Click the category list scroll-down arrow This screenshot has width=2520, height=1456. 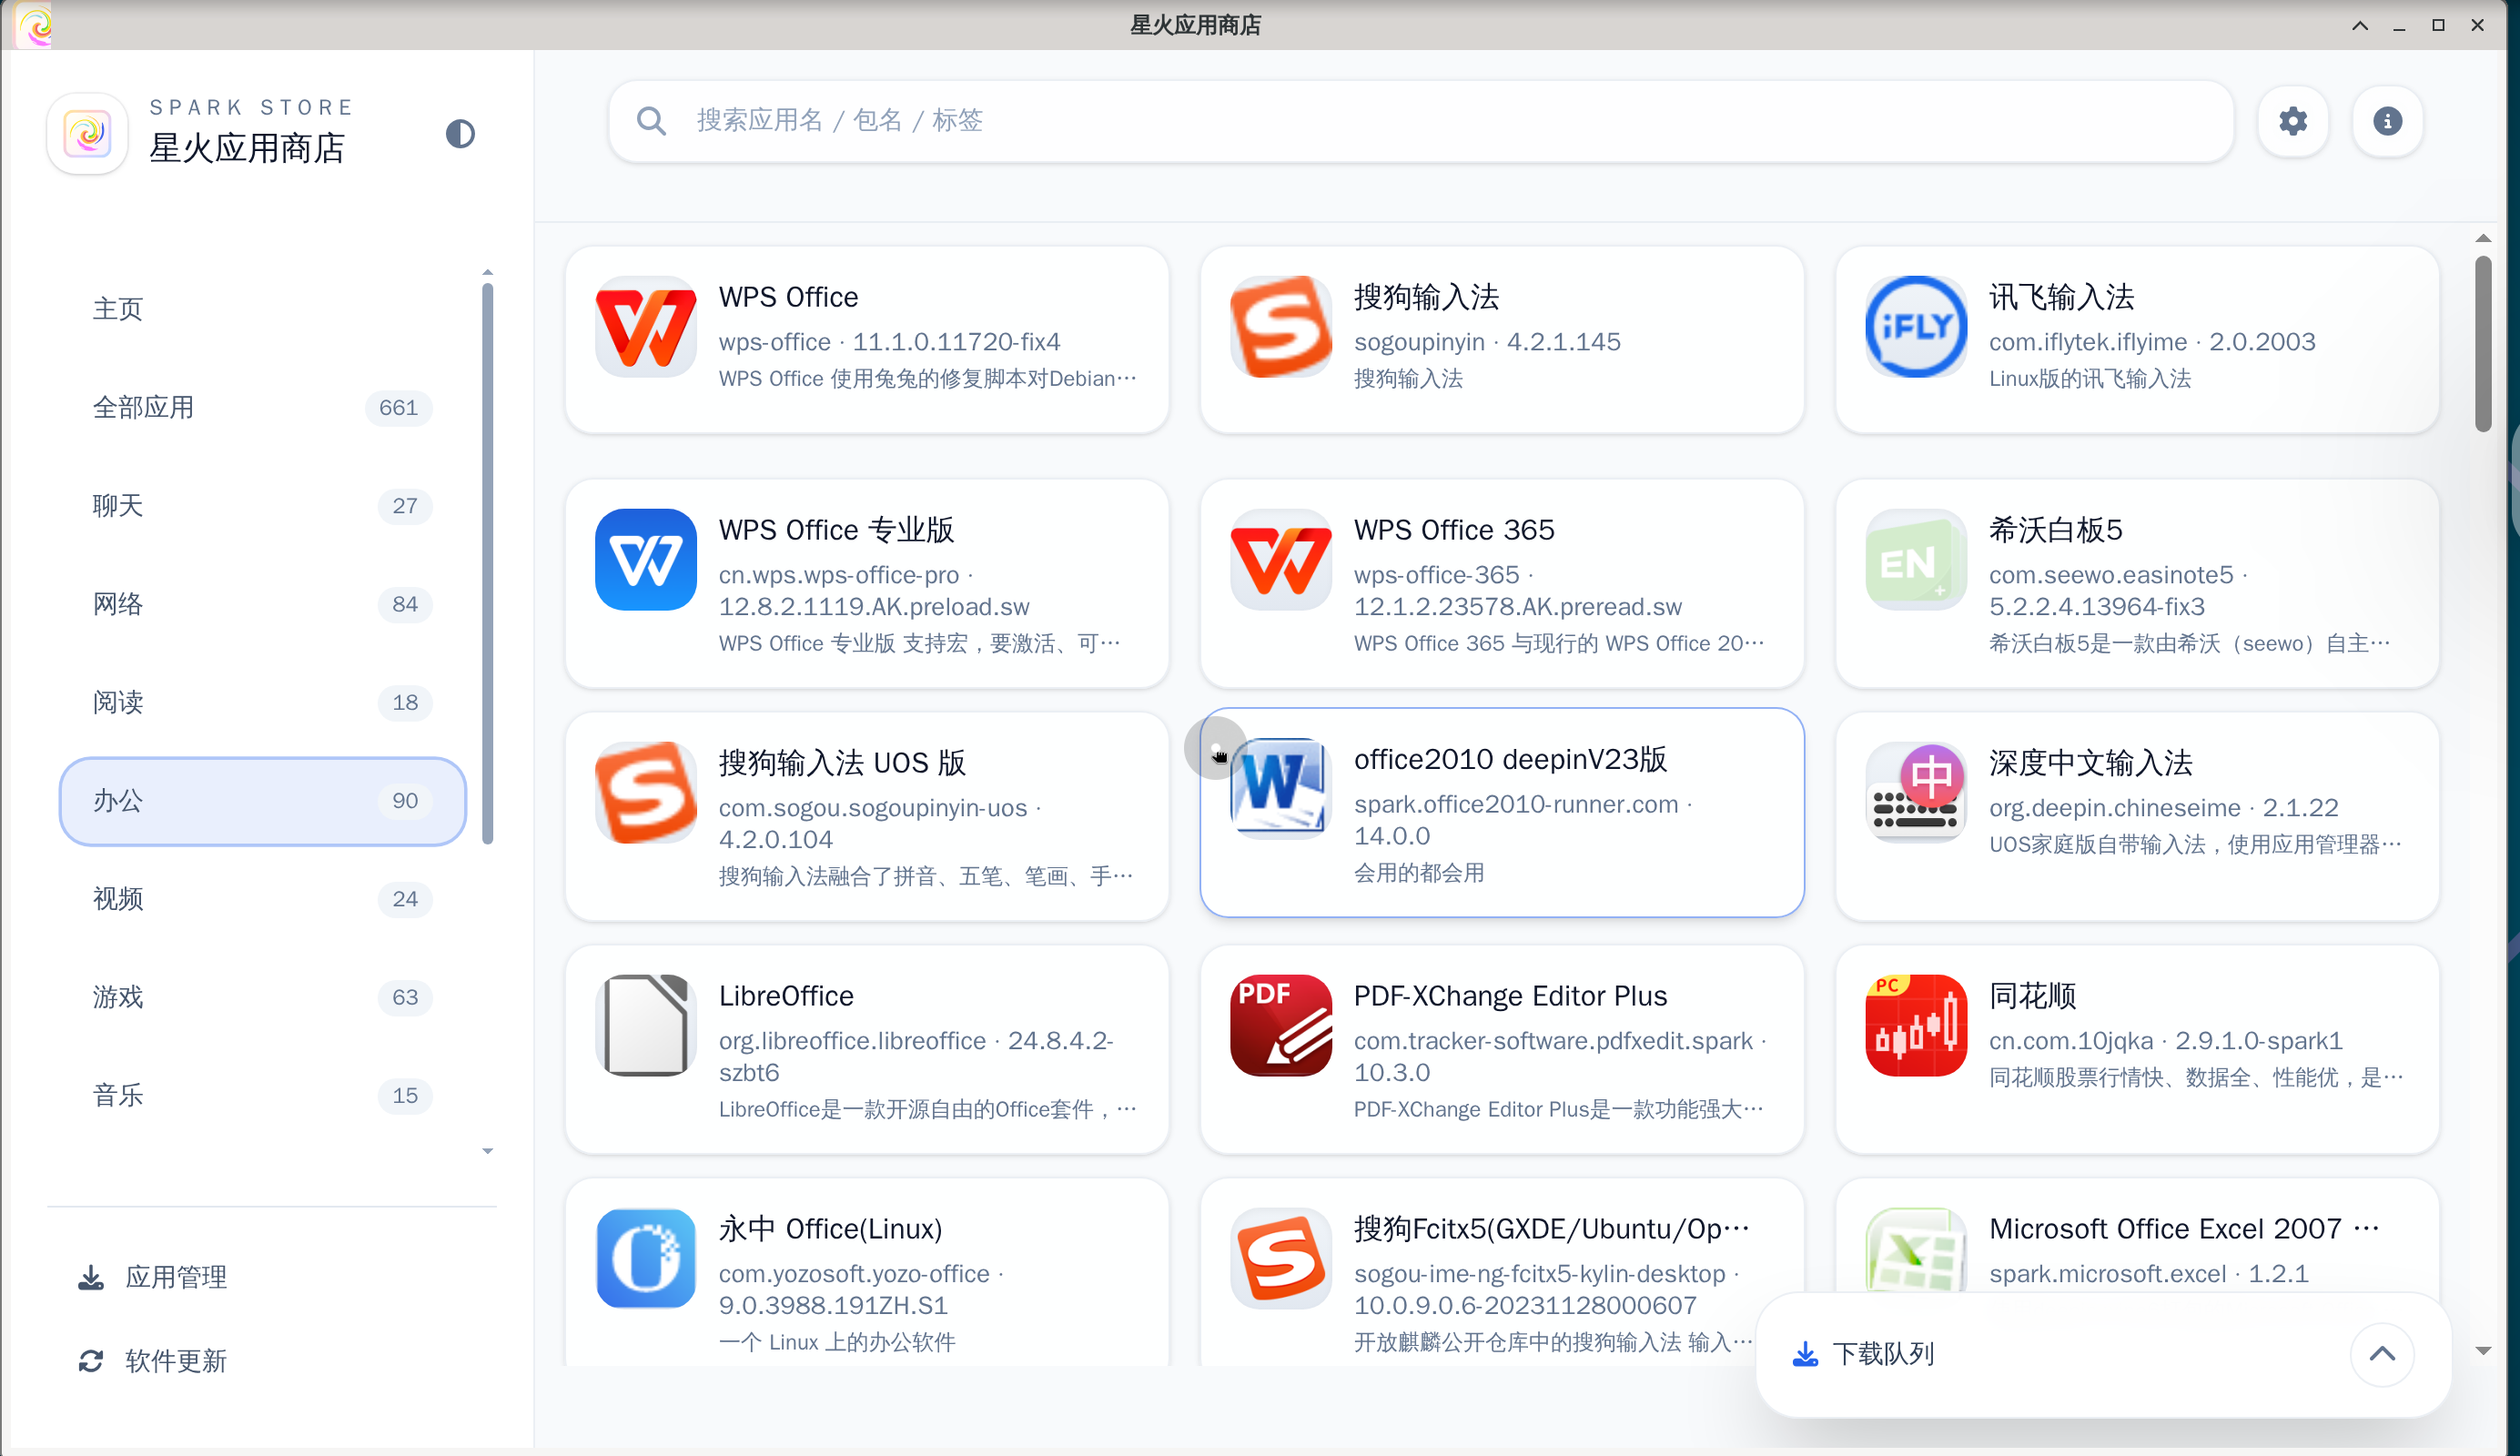487,1151
